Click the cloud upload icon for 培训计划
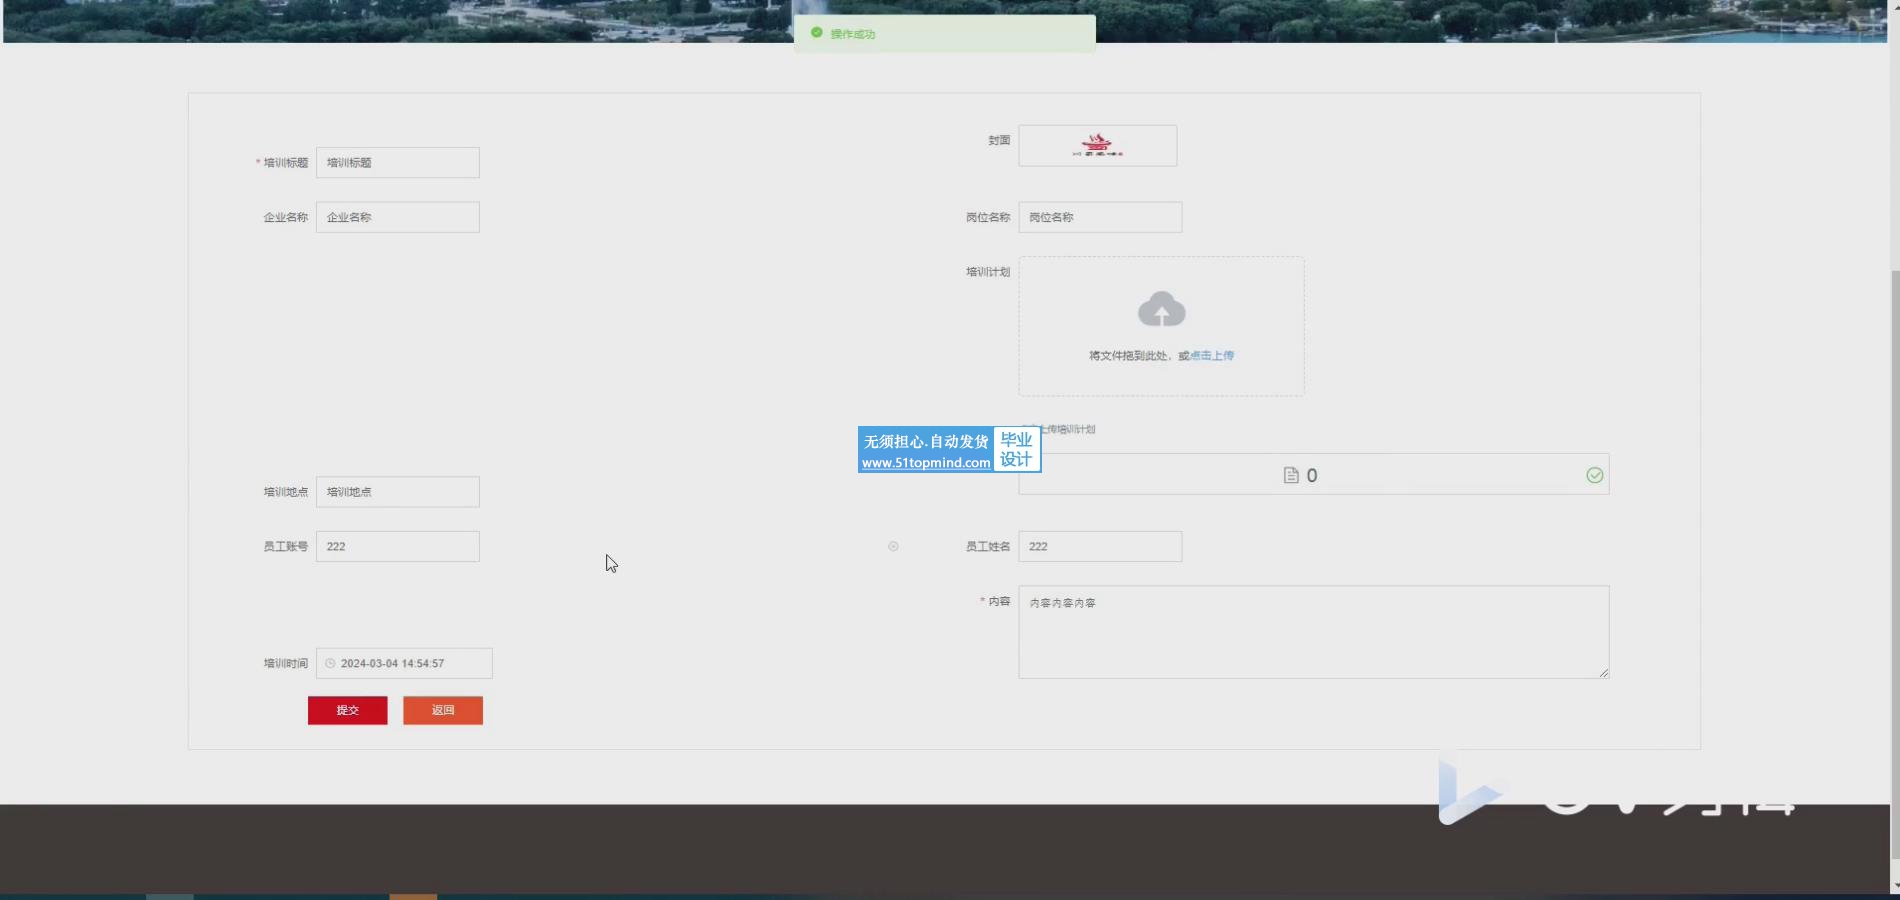The width and height of the screenshot is (1900, 900). [1161, 310]
